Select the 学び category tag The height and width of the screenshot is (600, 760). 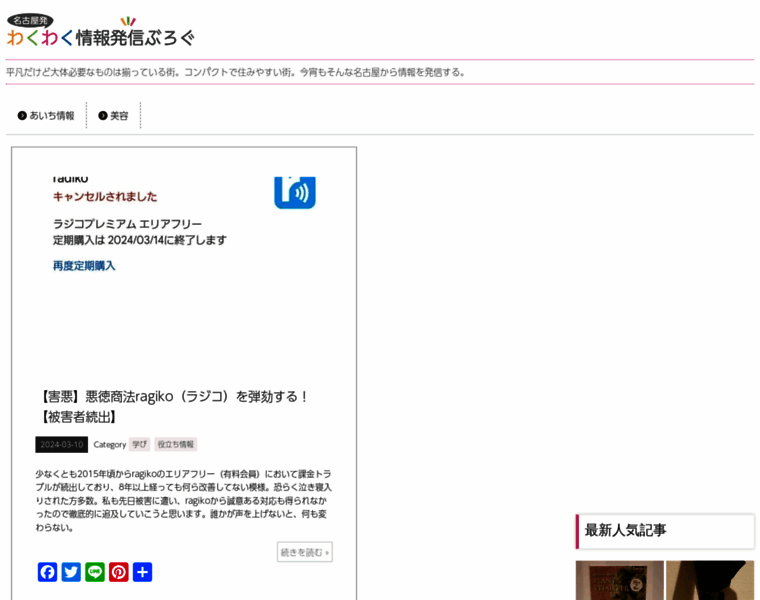point(139,444)
